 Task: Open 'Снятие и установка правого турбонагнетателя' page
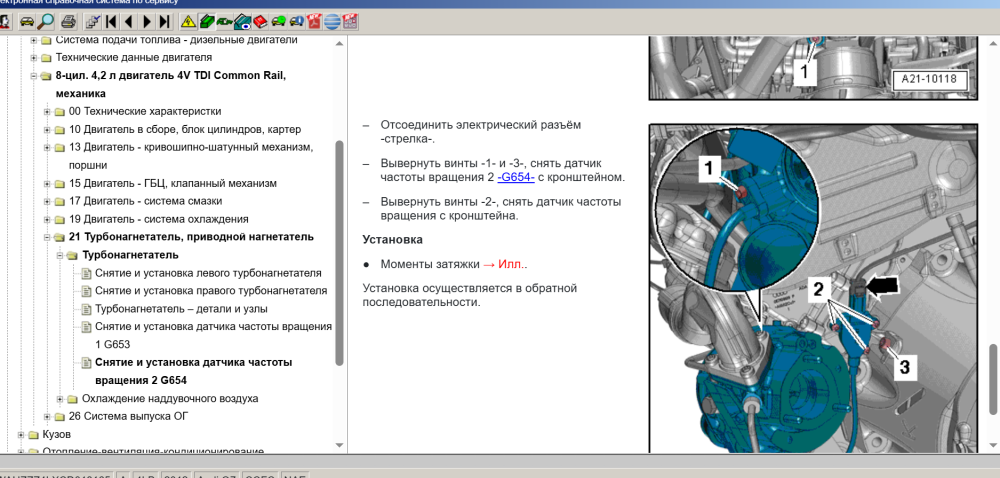pos(211,291)
